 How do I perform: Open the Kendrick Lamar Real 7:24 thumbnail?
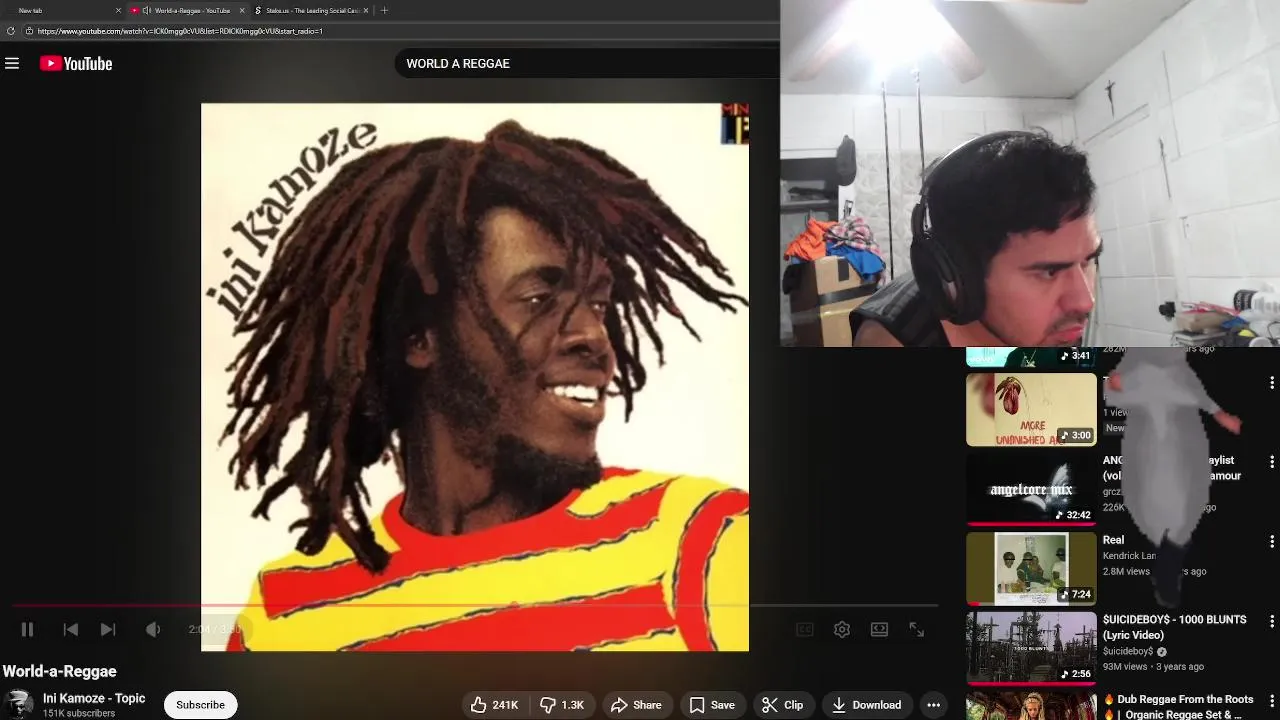[x=1031, y=569]
